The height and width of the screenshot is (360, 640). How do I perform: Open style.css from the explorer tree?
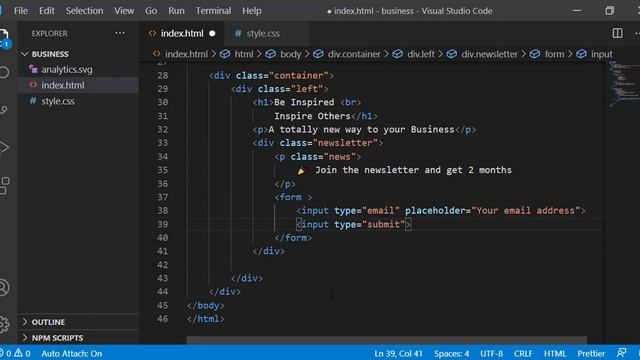click(78, 101)
